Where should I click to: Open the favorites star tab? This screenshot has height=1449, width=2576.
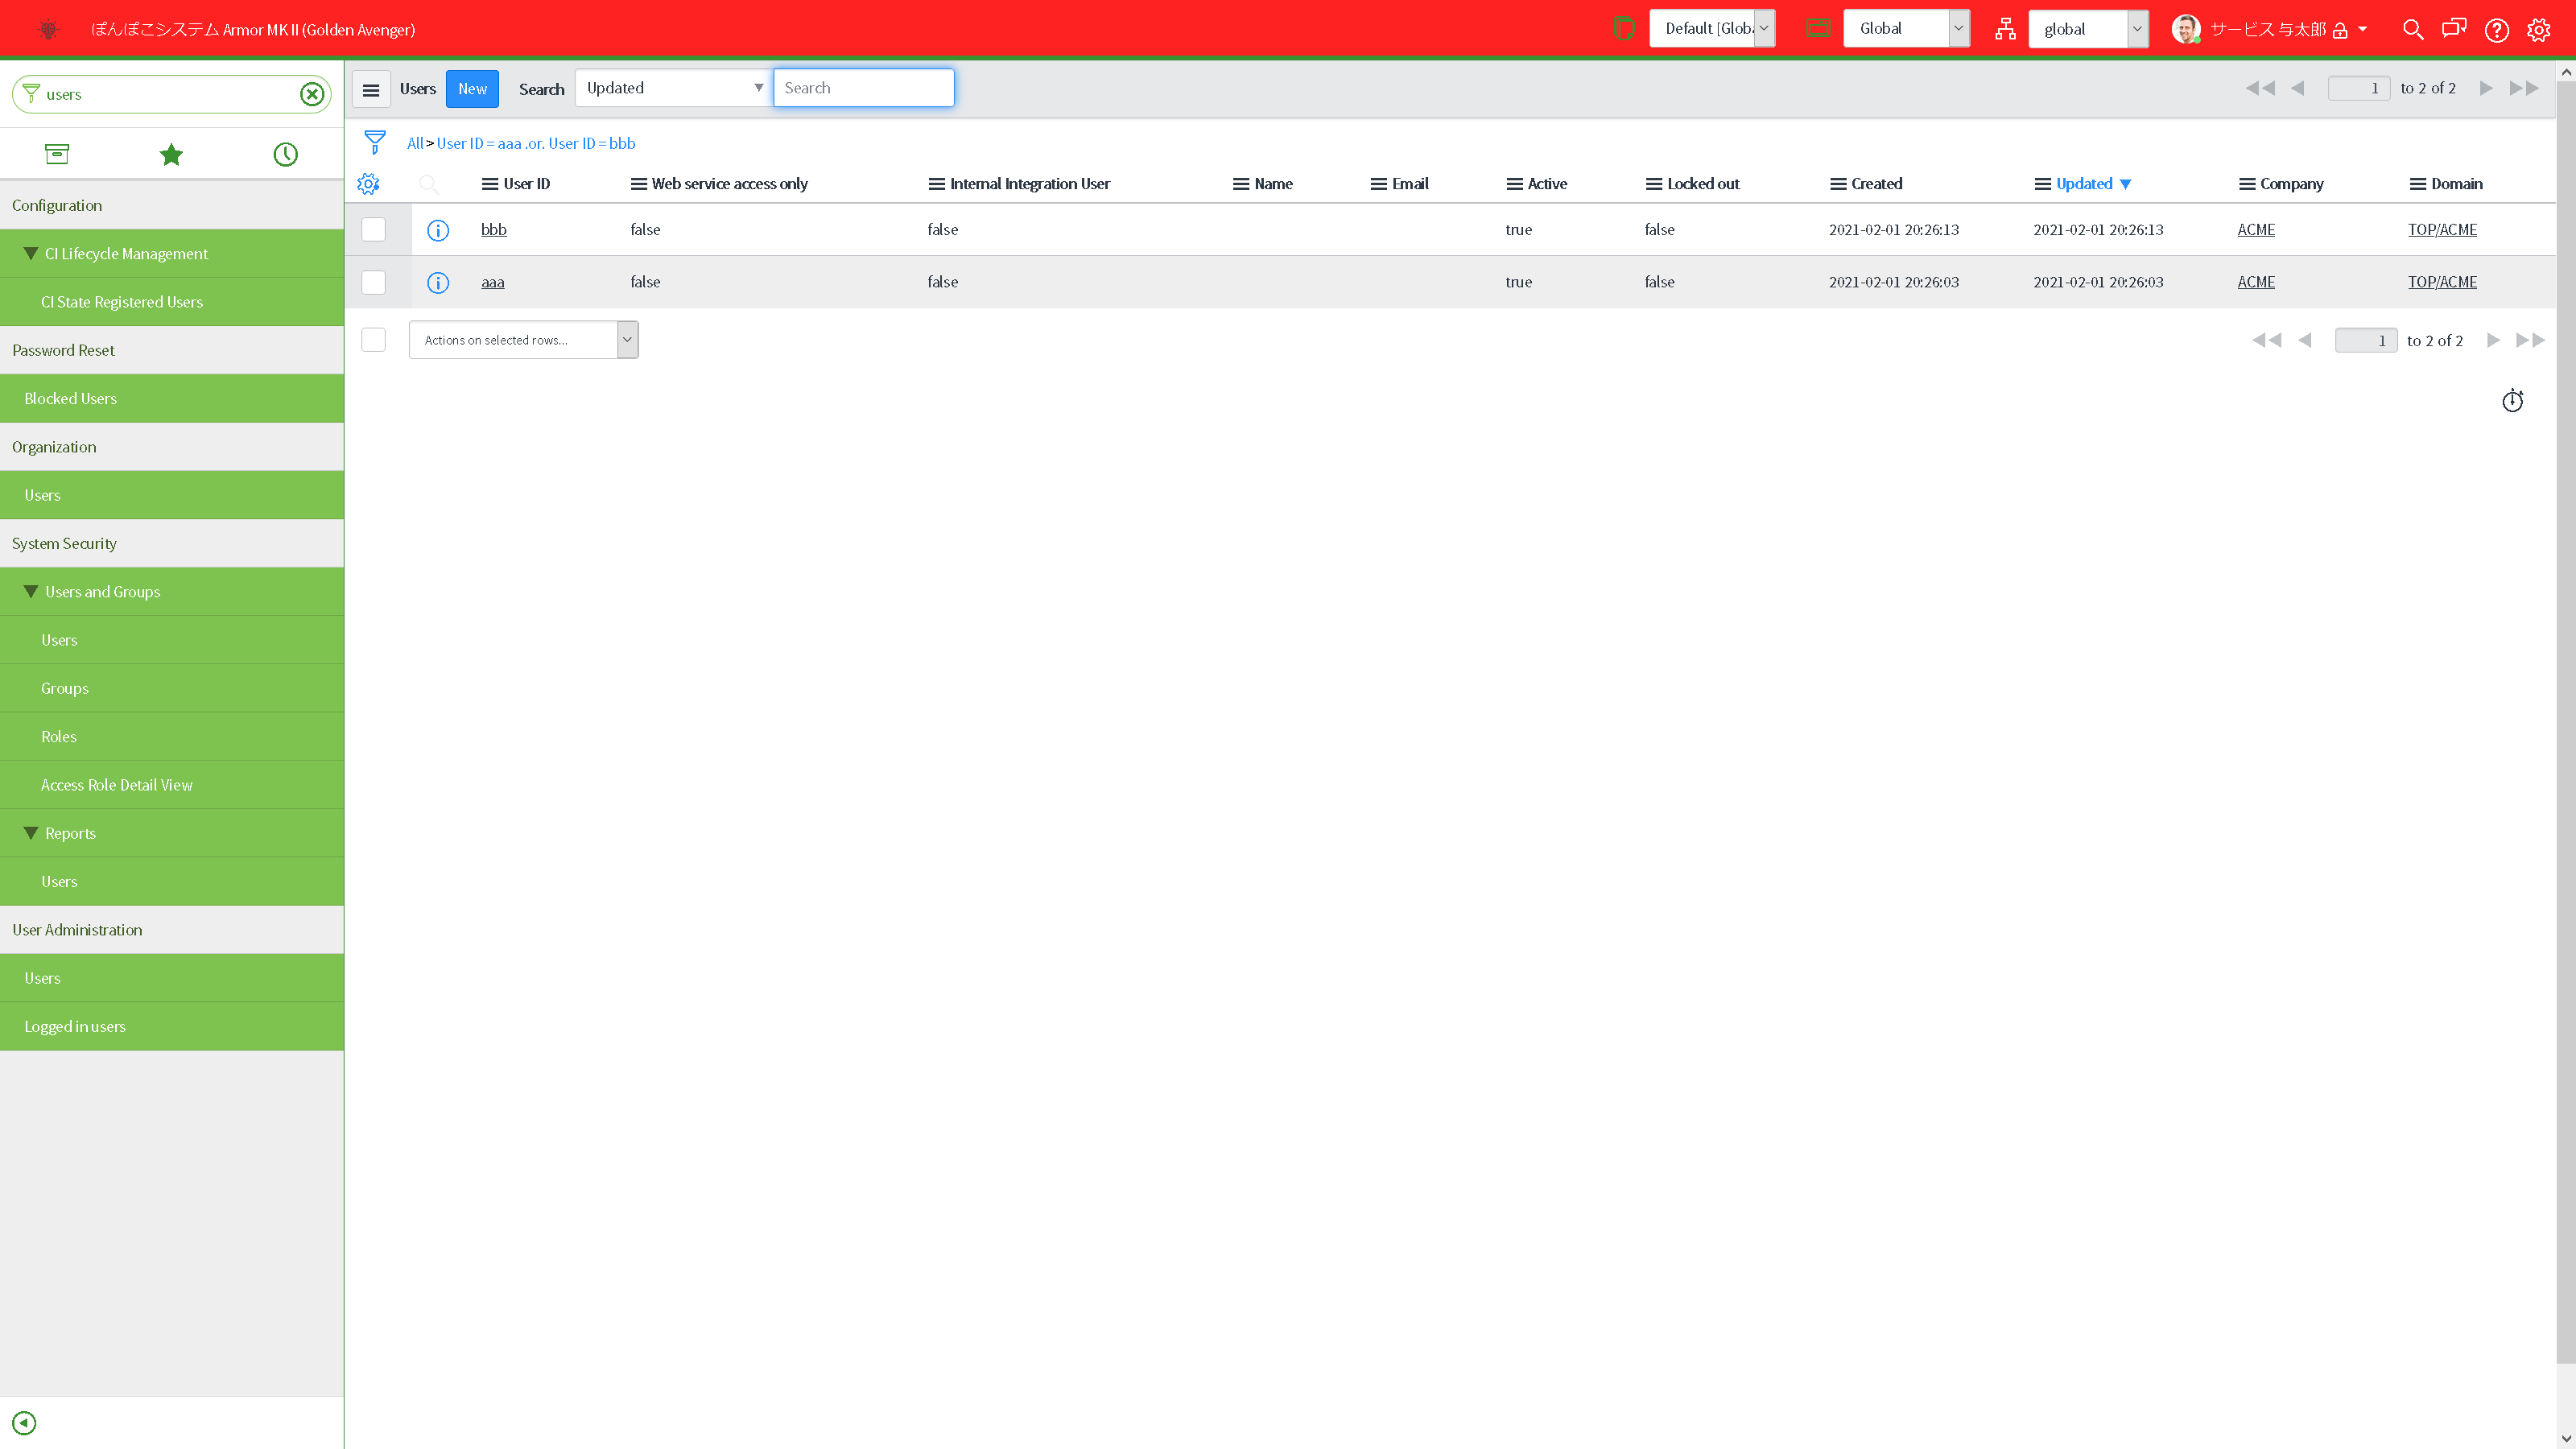click(x=171, y=154)
